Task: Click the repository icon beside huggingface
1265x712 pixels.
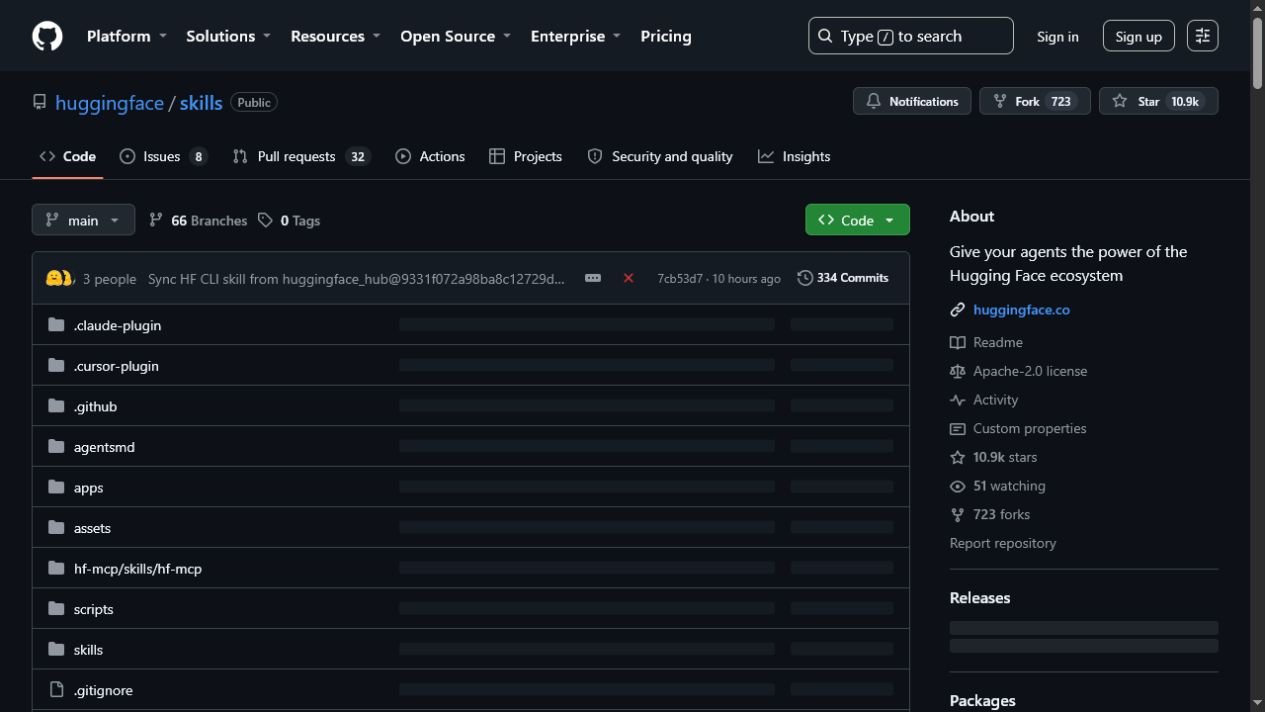Action: point(40,102)
